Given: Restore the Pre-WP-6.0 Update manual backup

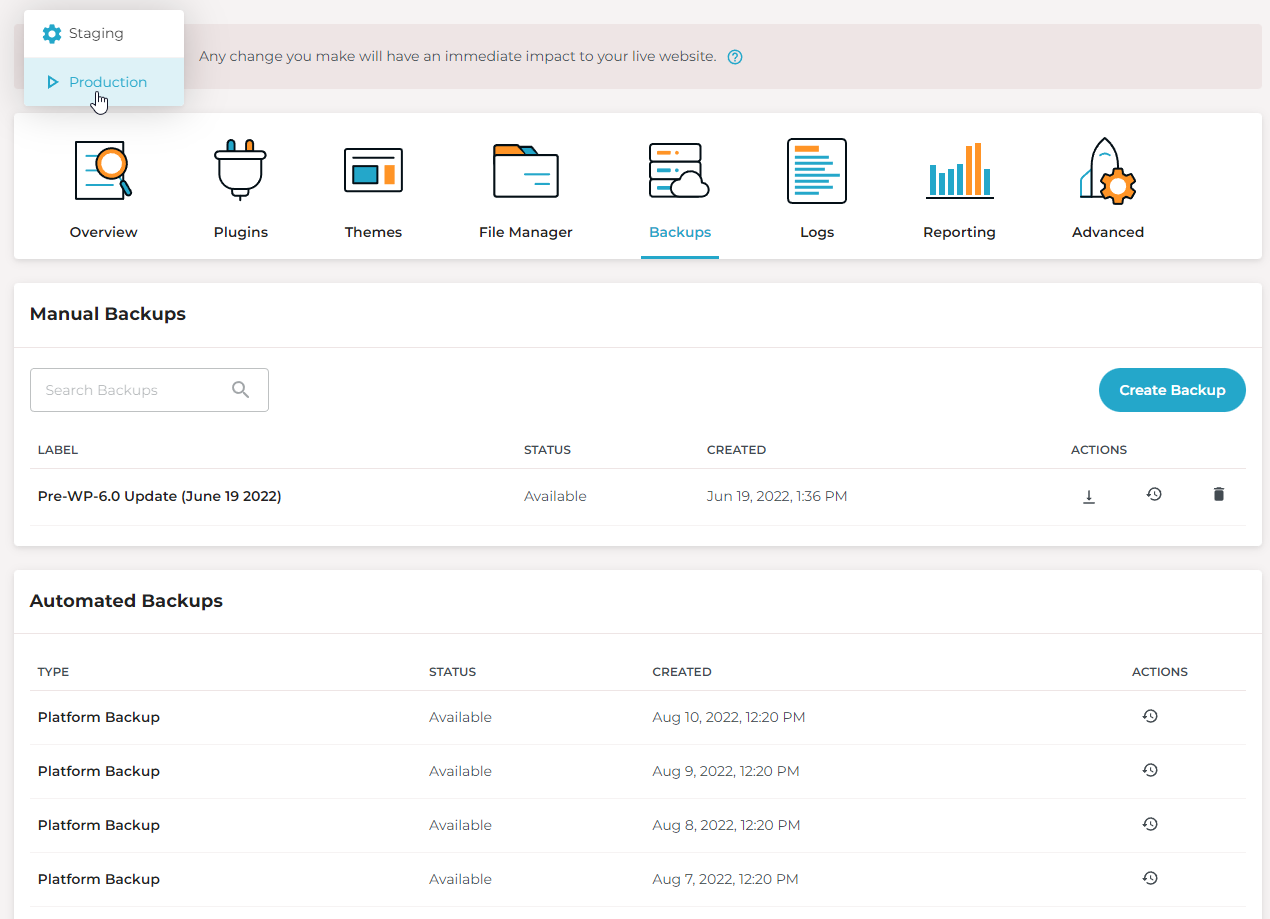Looking at the screenshot, I should coord(1154,494).
